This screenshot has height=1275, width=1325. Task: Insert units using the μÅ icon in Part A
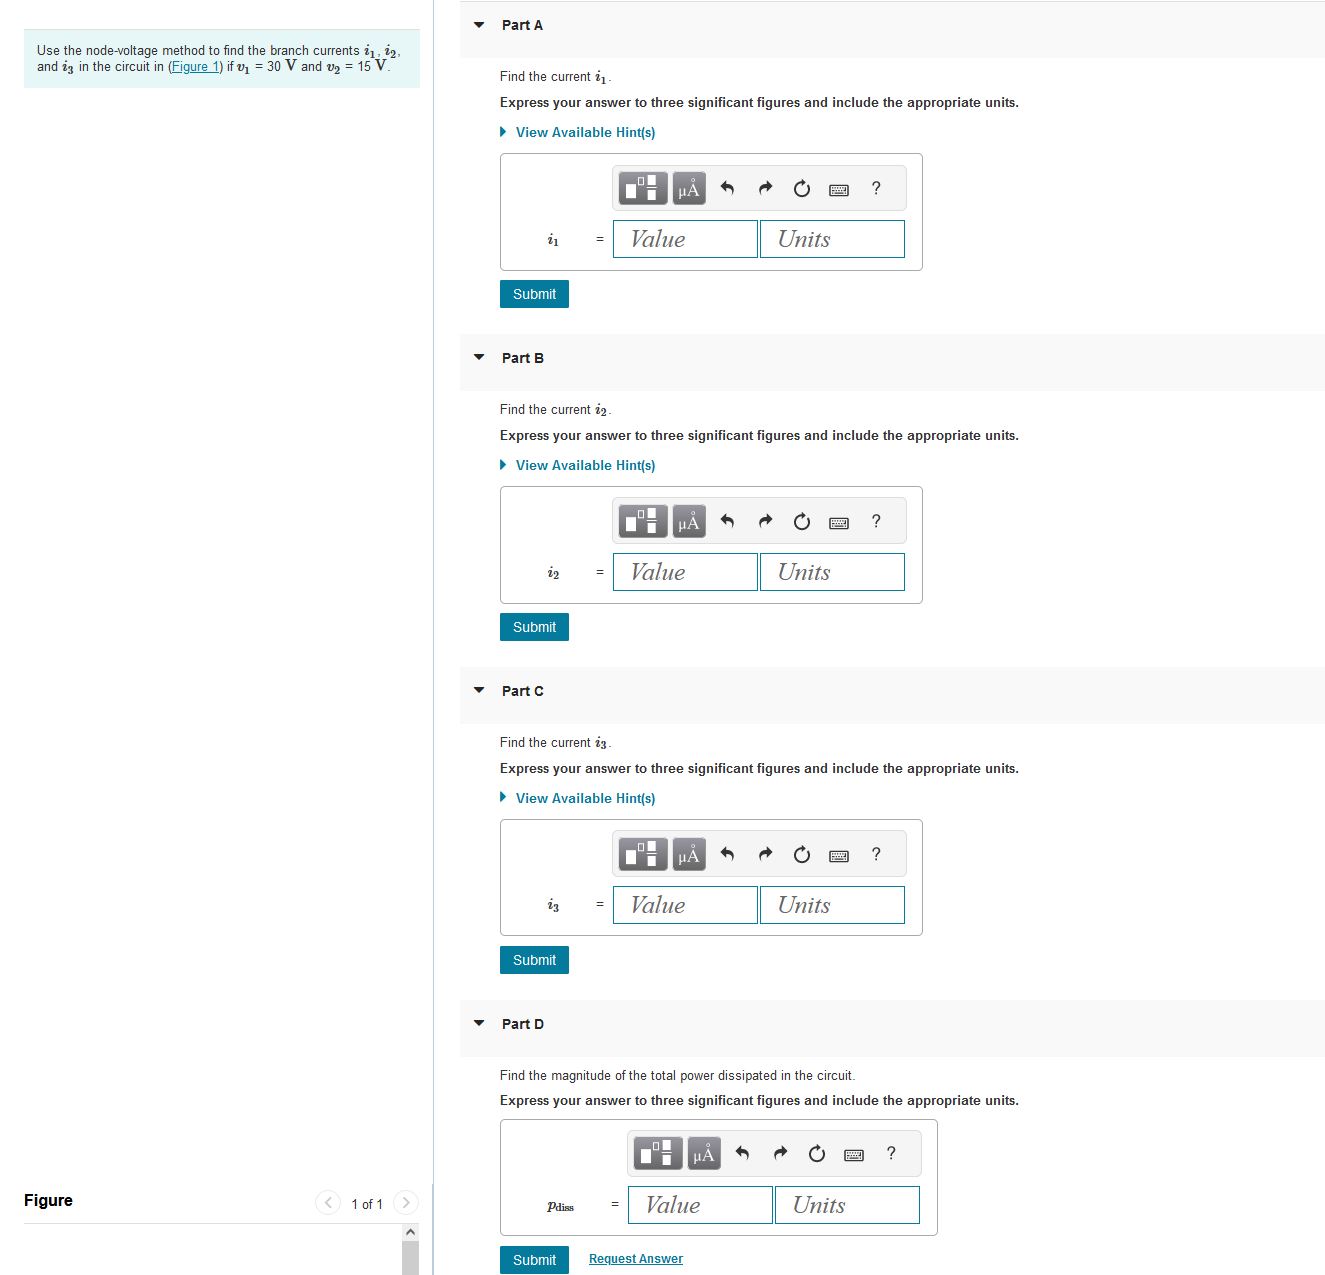tap(687, 187)
